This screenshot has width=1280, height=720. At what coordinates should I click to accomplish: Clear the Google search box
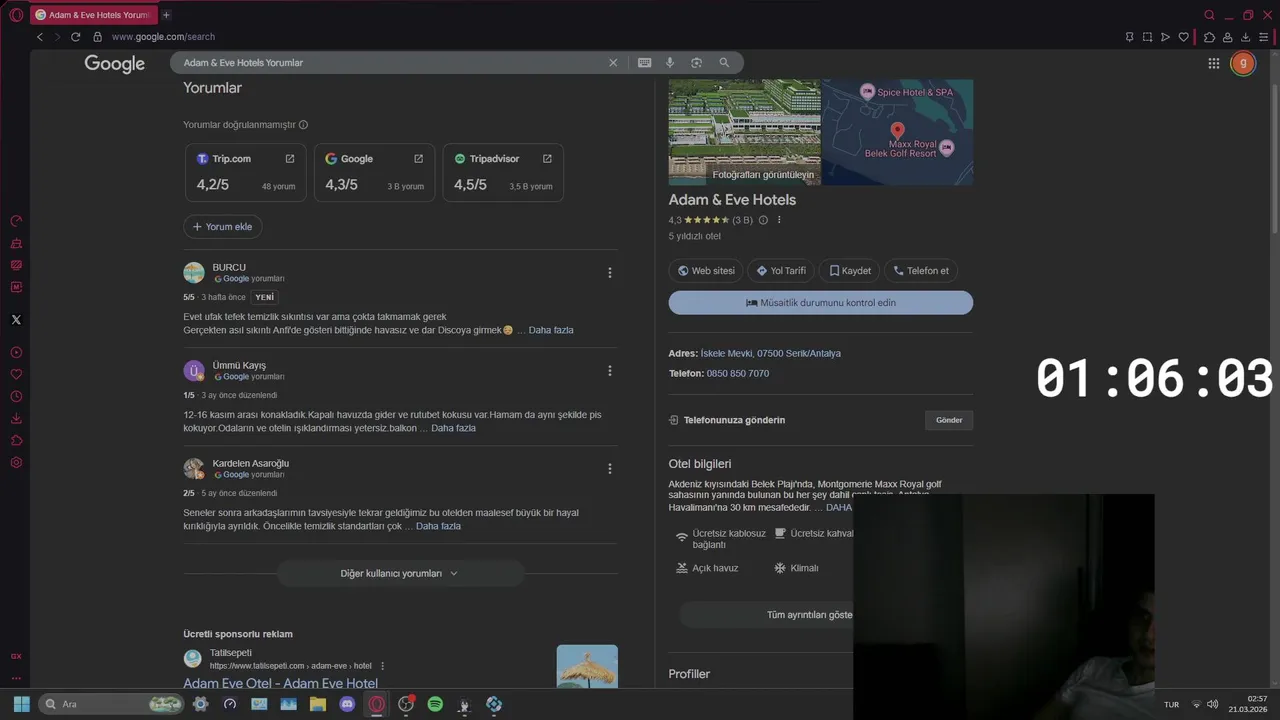click(613, 62)
